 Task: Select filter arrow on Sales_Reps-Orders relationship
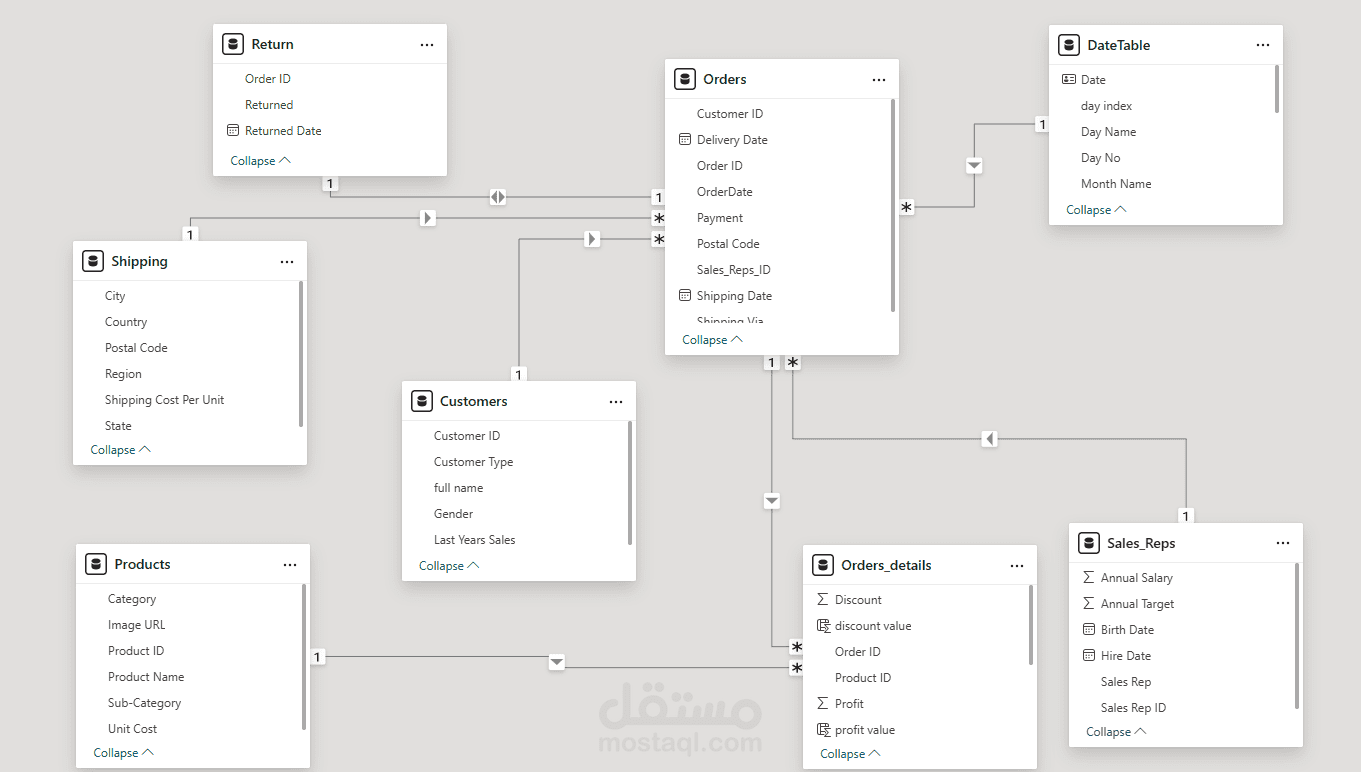(989, 438)
